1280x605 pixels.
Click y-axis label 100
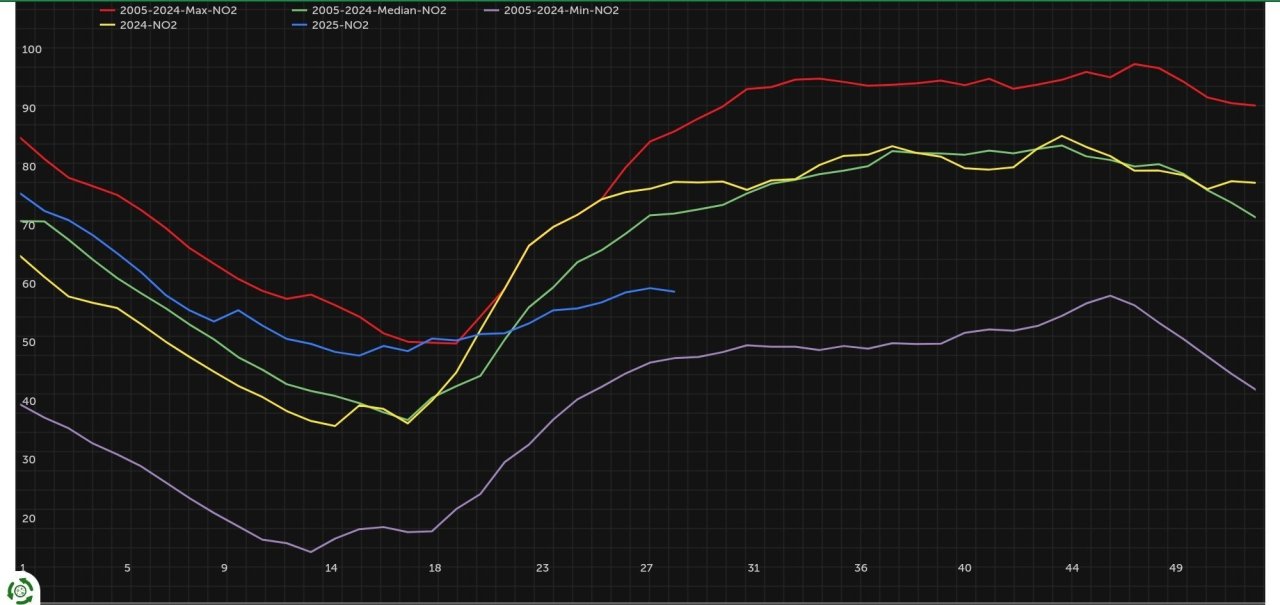[31, 49]
